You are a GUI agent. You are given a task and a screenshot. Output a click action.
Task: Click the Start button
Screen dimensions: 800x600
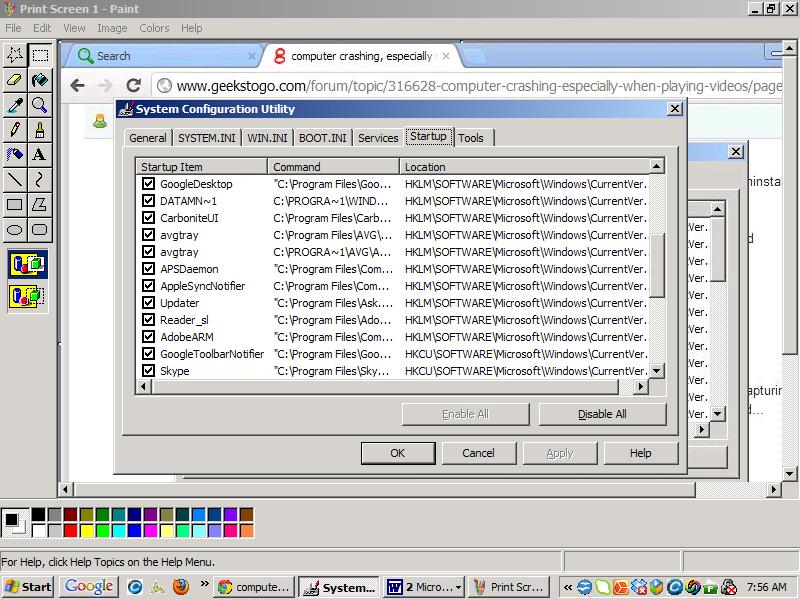28,587
